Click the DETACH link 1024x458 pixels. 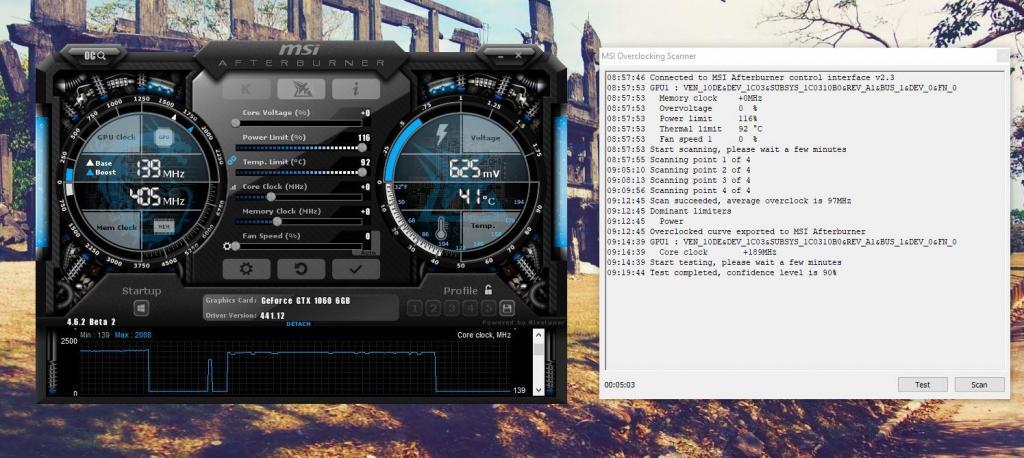298,323
